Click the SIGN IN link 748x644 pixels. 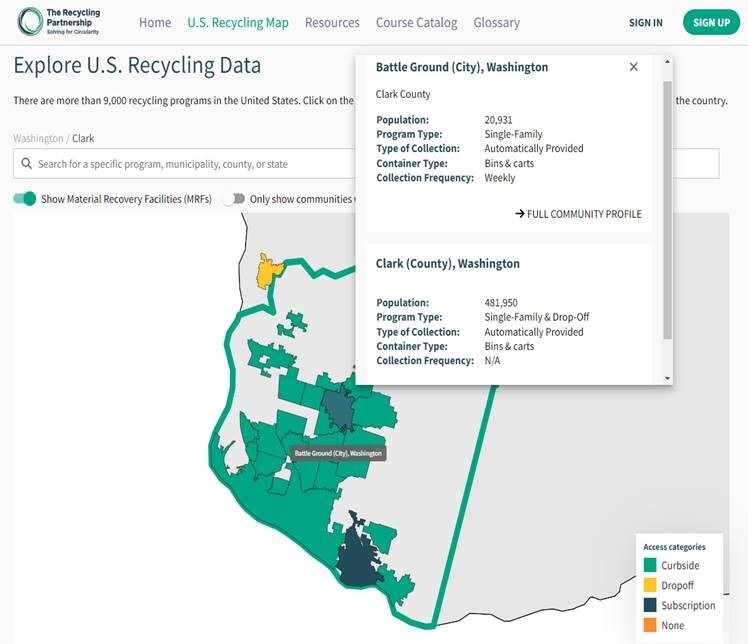[645, 23]
